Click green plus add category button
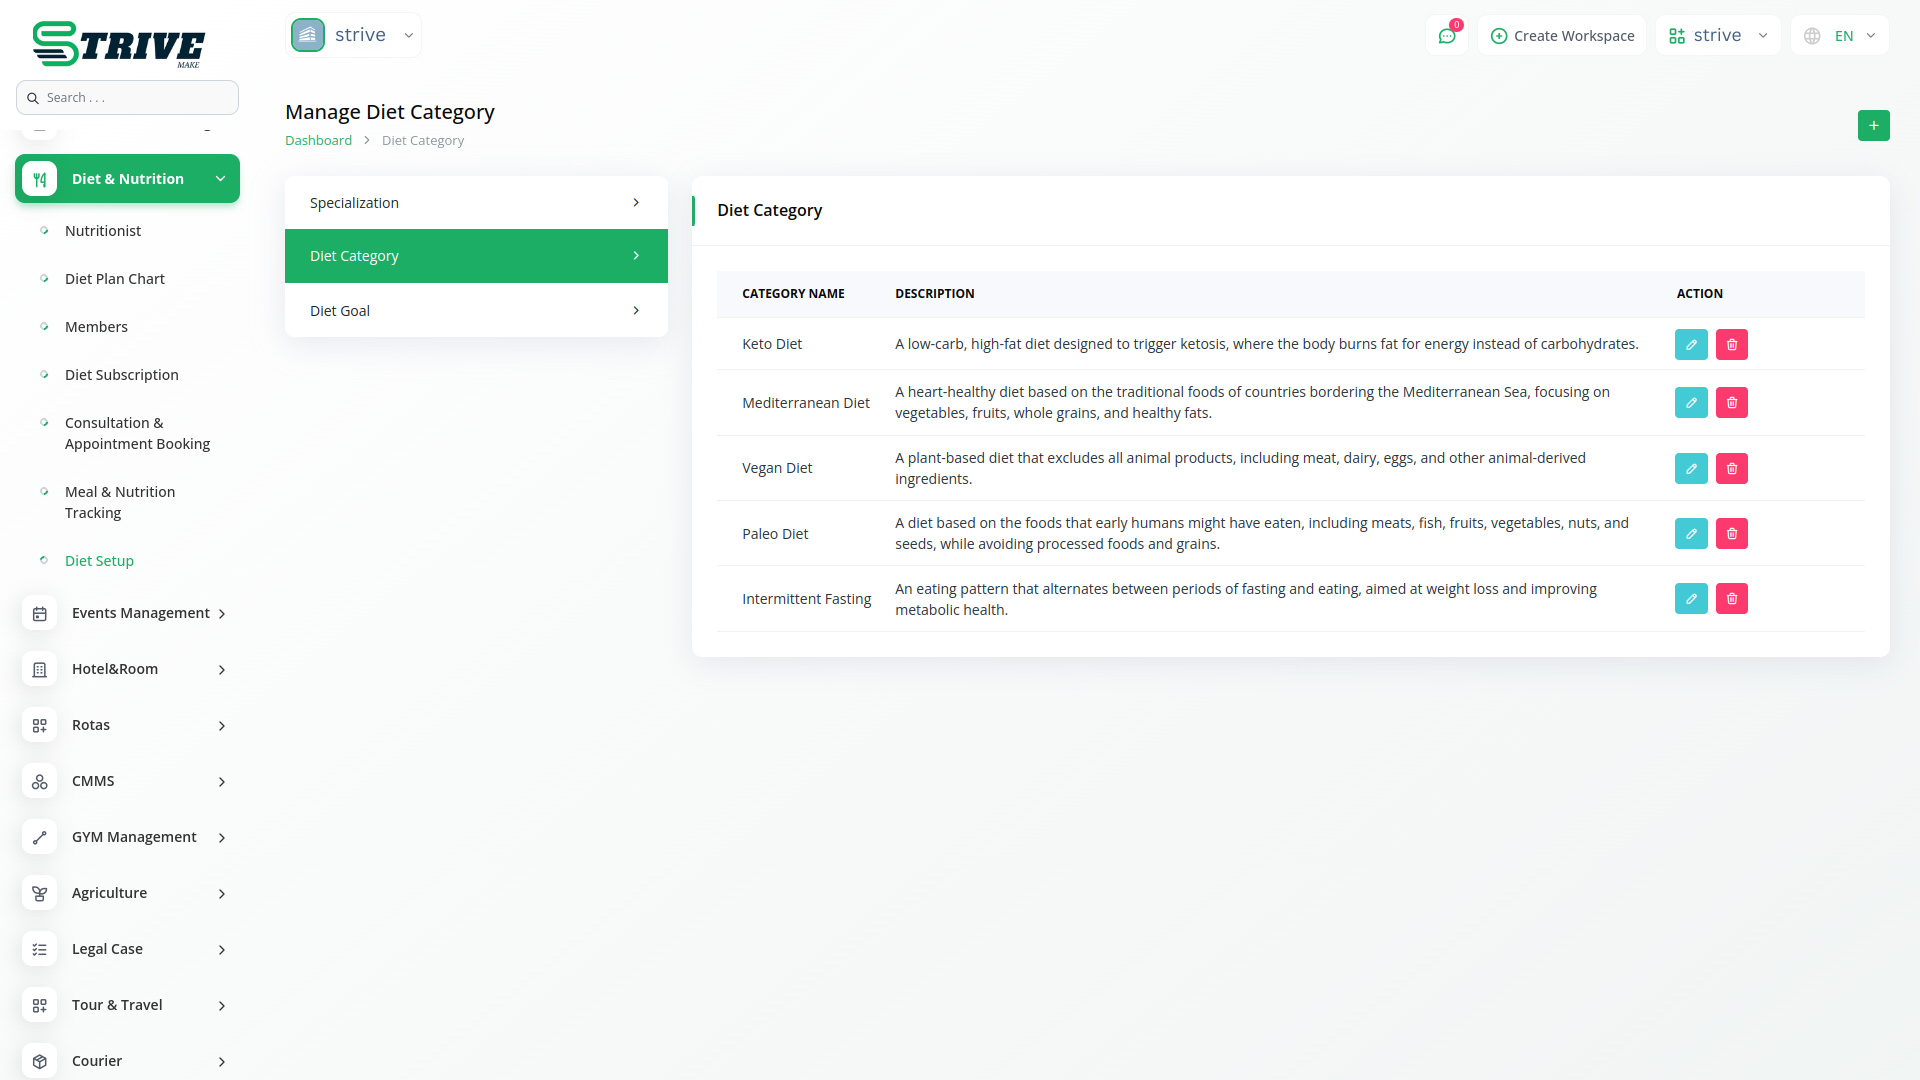This screenshot has height=1080, width=1920. [1873, 126]
